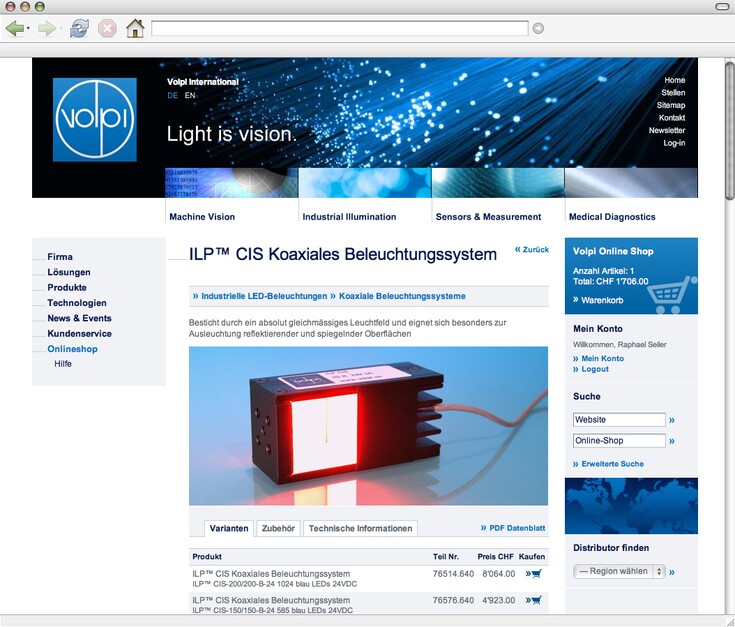Click the arrow next to Region wählen
This screenshot has width=735, height=627.
coord(672,572)
